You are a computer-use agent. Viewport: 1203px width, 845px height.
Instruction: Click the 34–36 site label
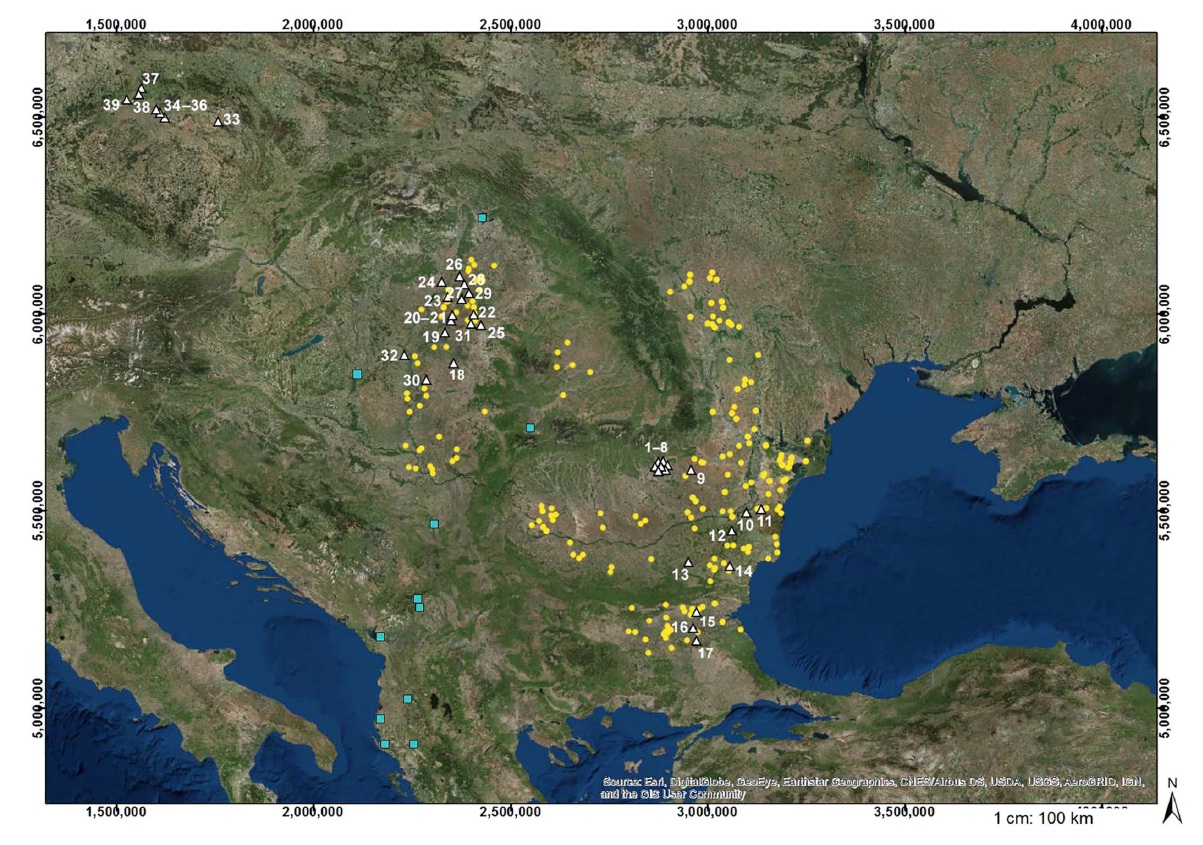pyautogui.click(x=185, y=105)
